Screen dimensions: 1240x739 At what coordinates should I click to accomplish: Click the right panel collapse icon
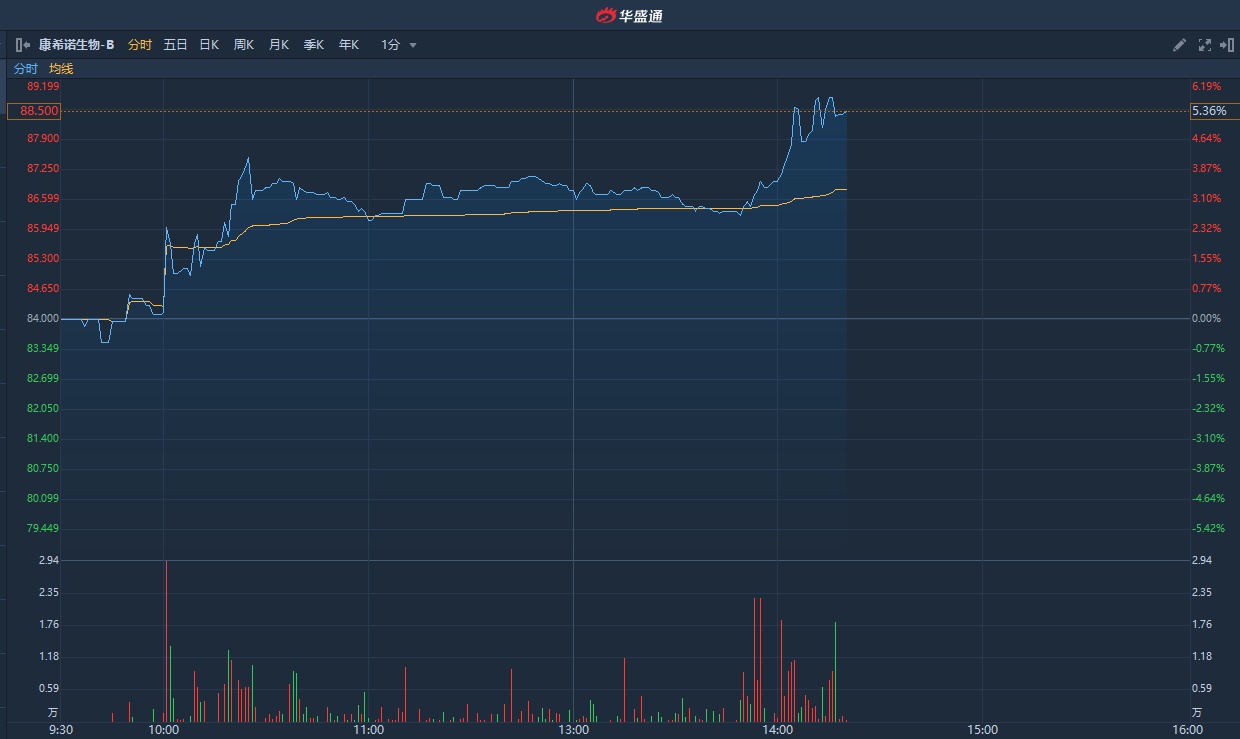(1225, 45)
